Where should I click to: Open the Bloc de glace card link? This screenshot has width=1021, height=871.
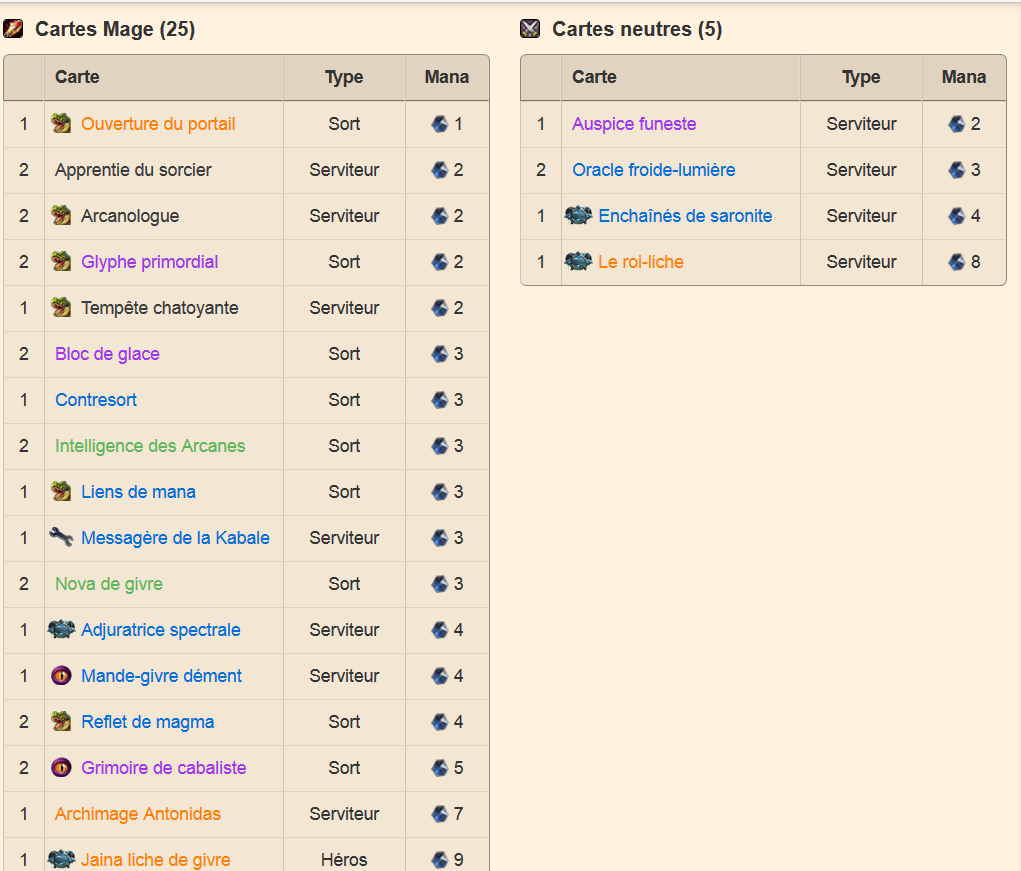tap(107, 353)
